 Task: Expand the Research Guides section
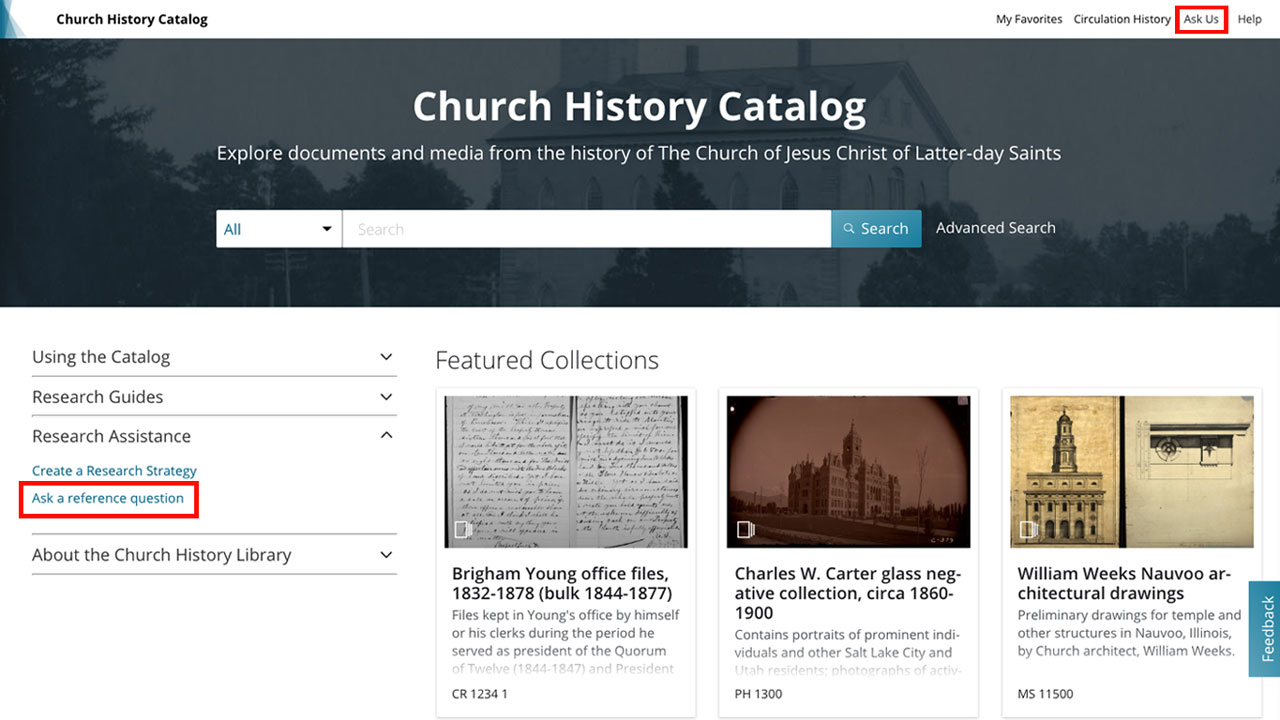coord(214,397)
